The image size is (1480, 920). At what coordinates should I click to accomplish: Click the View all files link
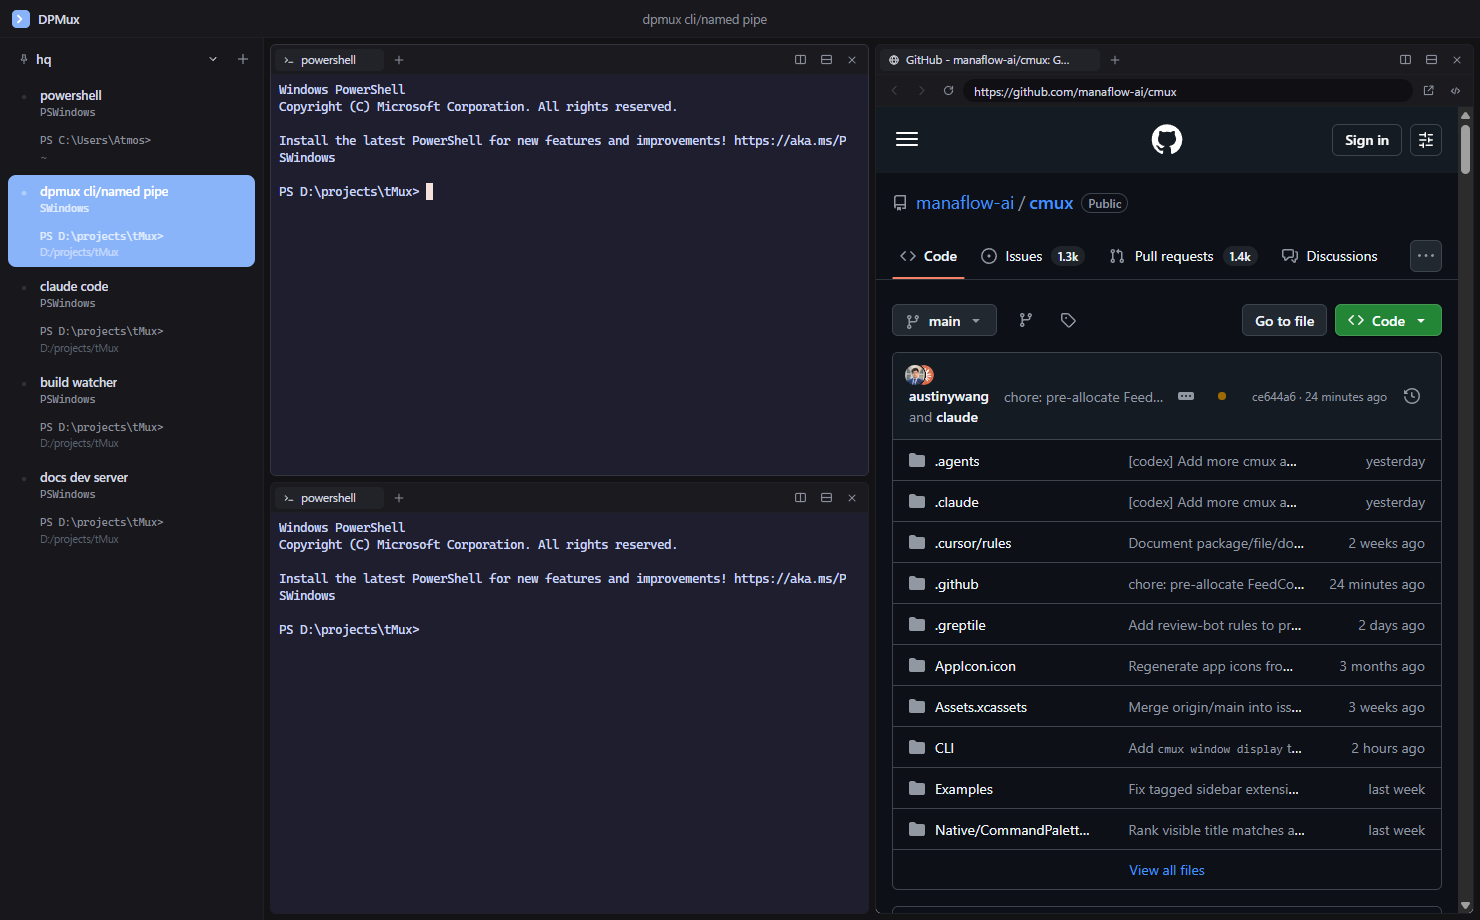click(1167, 870)
